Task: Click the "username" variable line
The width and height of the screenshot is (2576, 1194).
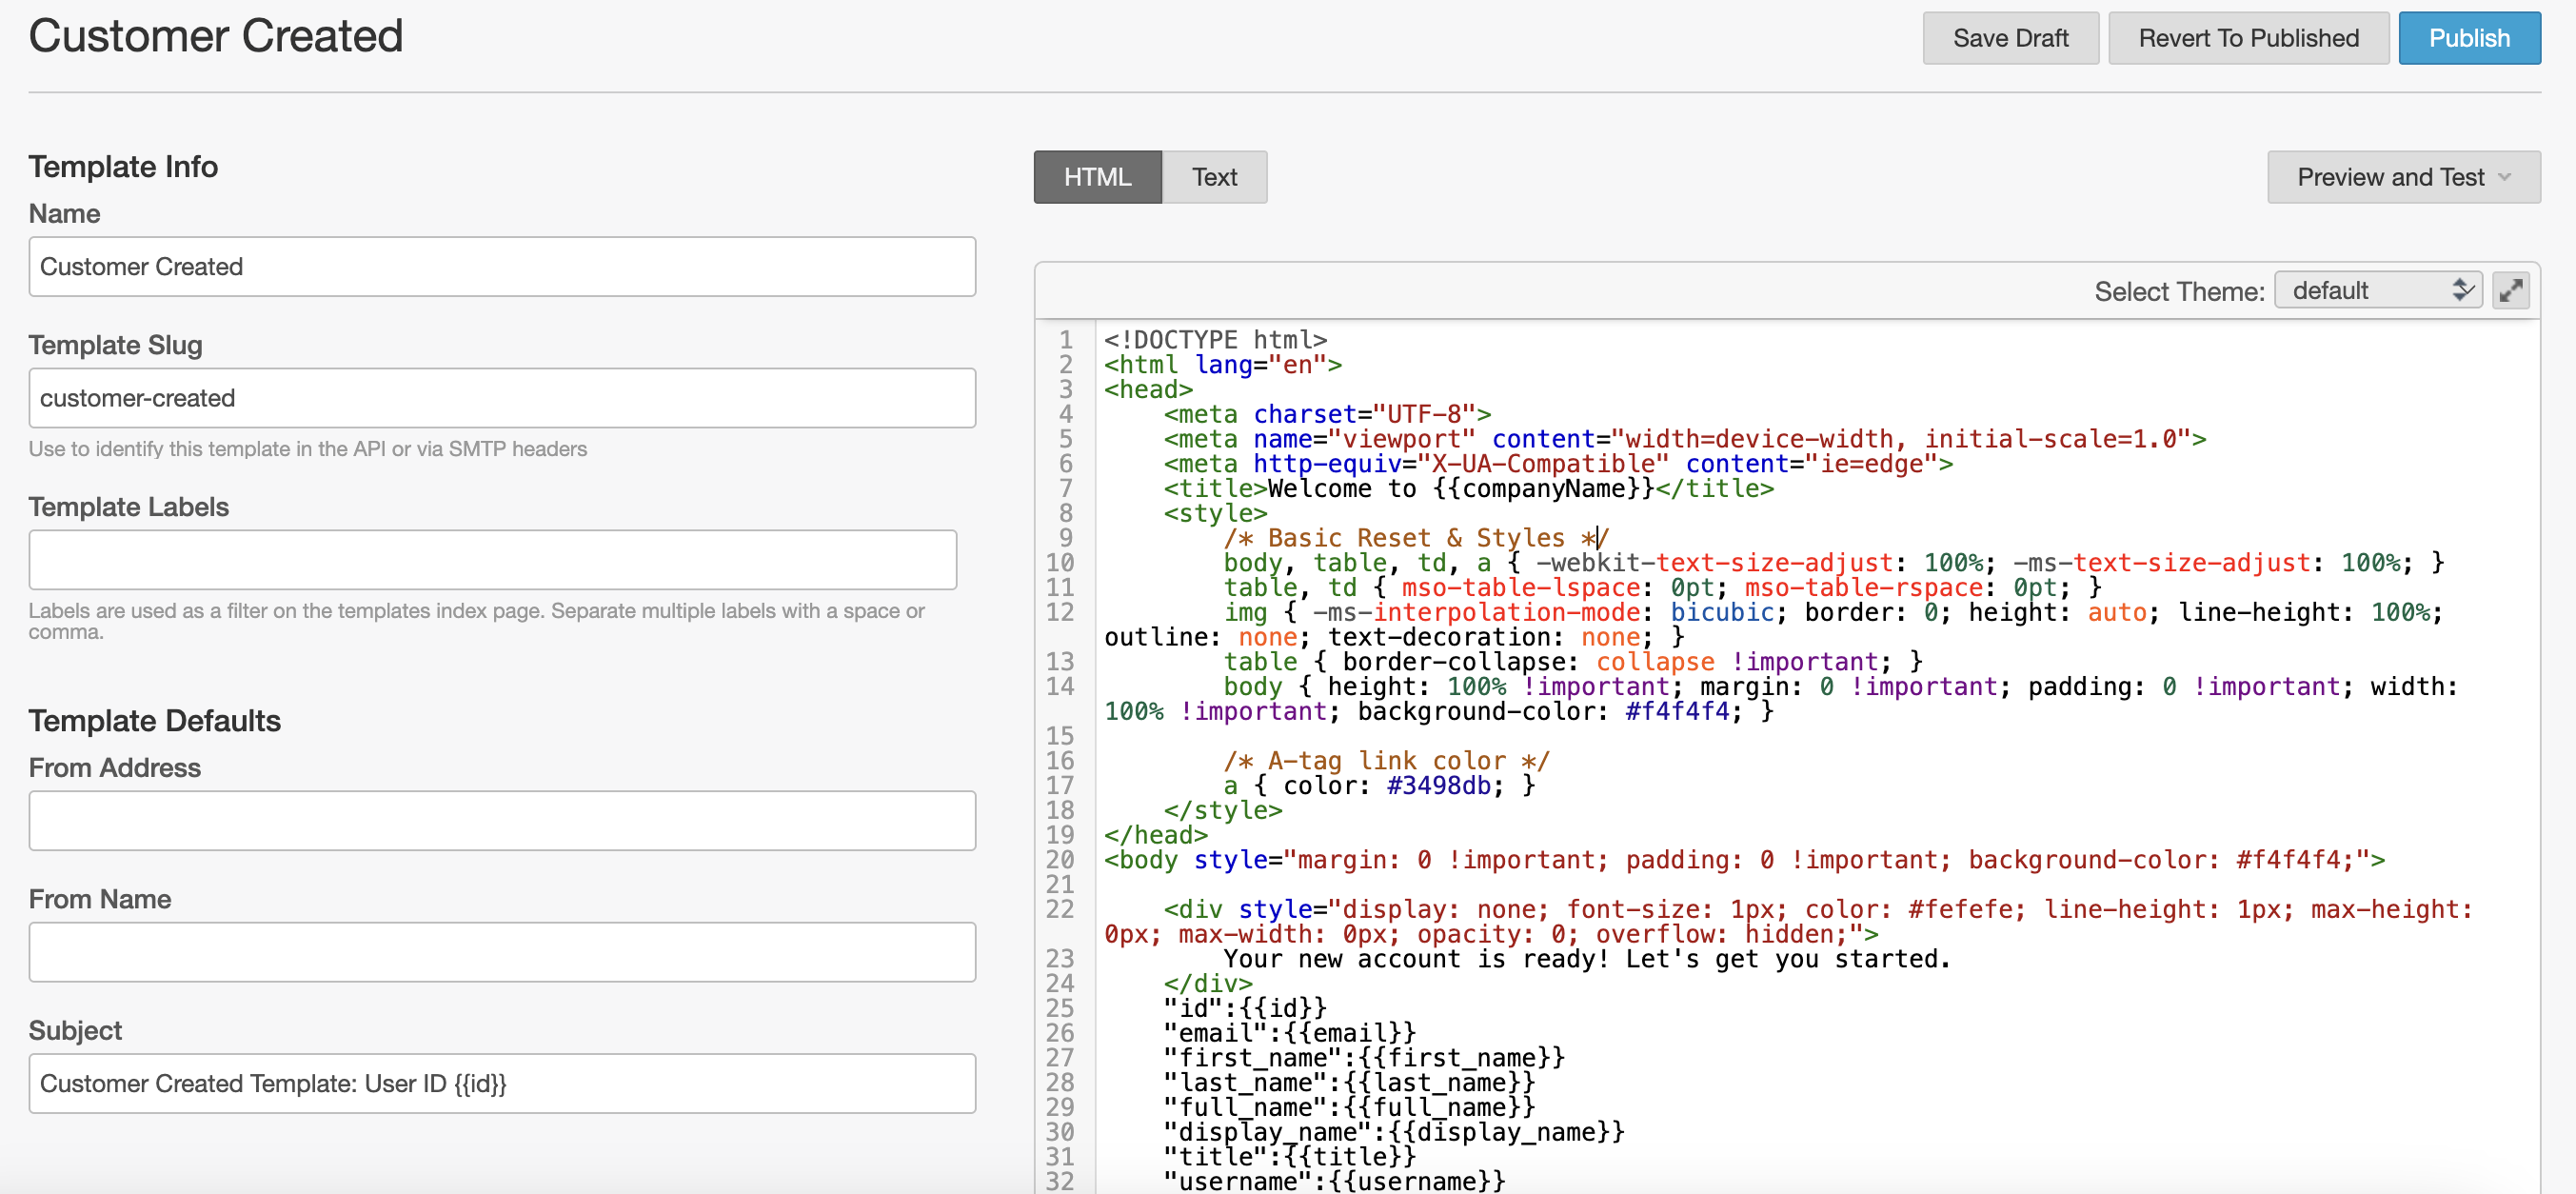Action: [x=1334, y=1181]
